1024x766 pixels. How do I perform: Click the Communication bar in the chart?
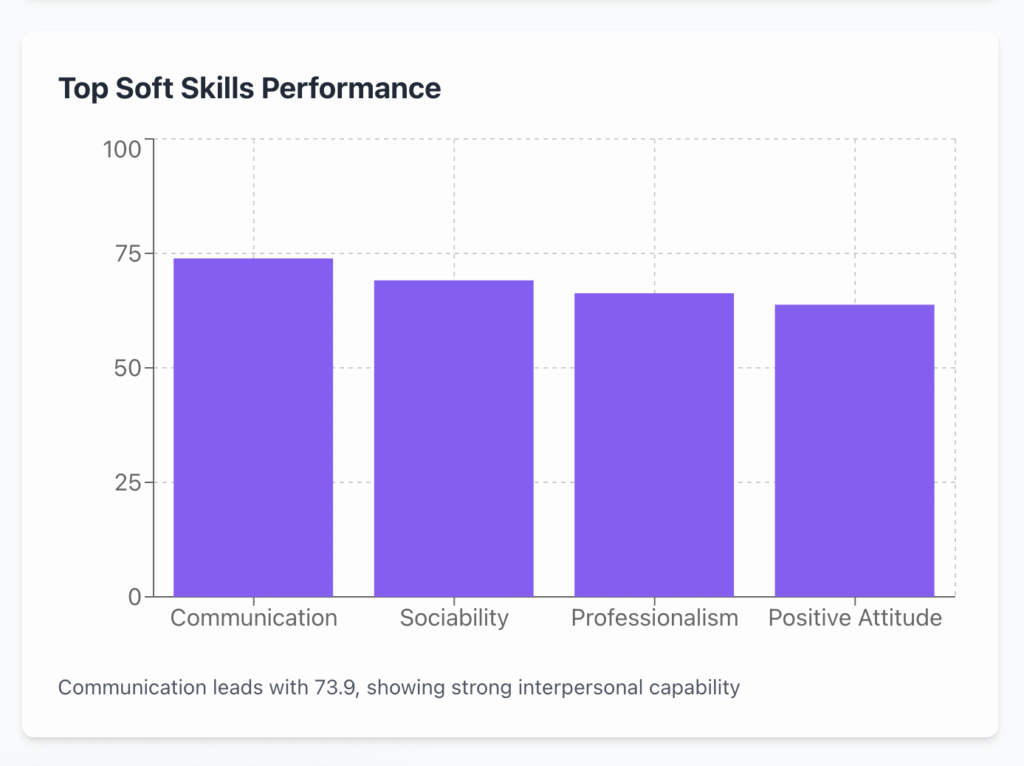pos(253,427)
